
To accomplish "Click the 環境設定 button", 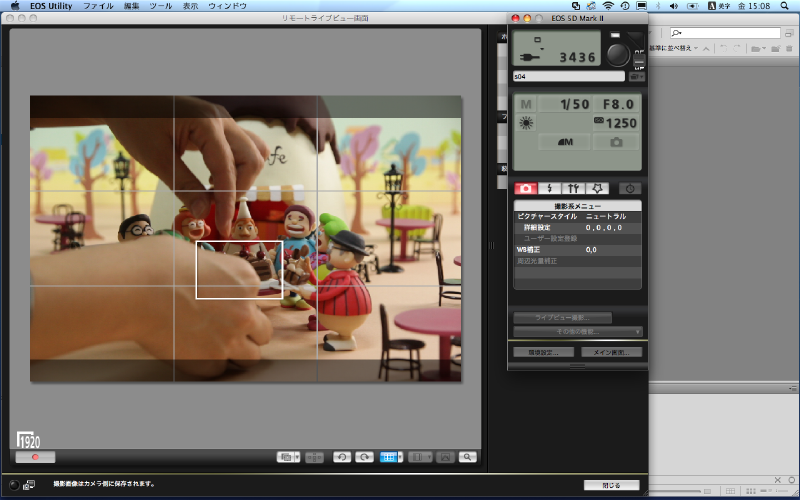I will pyautogui.click(x=543, y=352).
